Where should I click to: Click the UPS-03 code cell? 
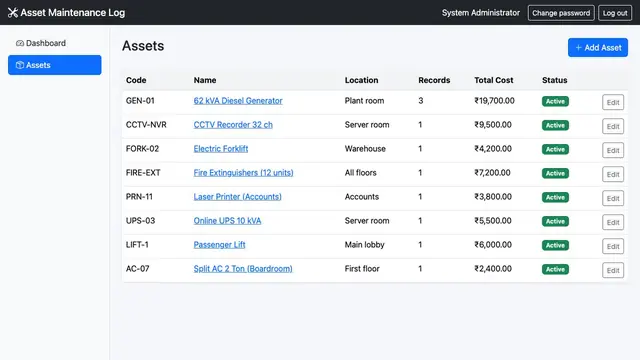click(x=140, y=221)
